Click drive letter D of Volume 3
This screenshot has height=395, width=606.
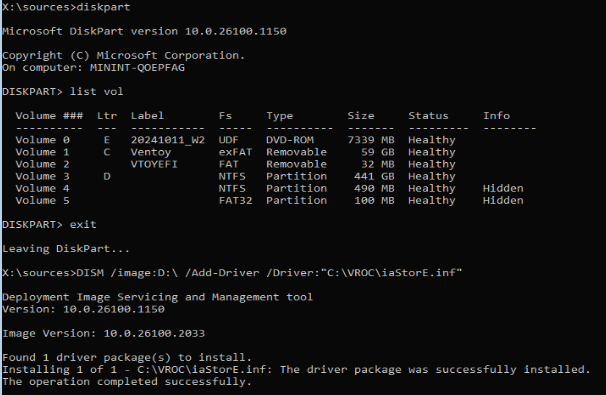coord(107,176)
